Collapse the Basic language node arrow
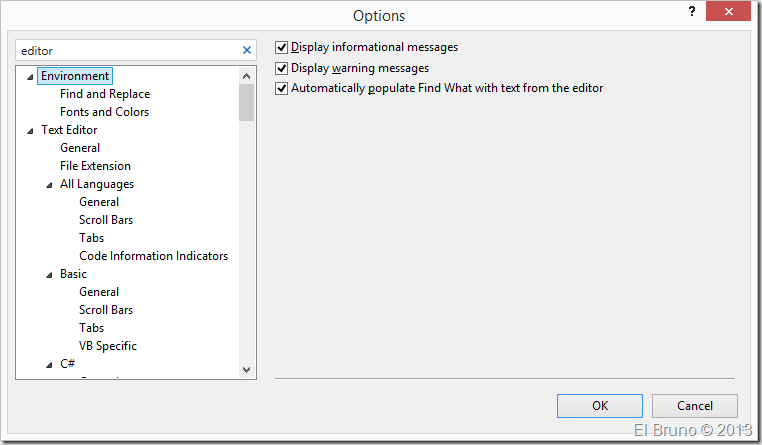 pos(49,275)
